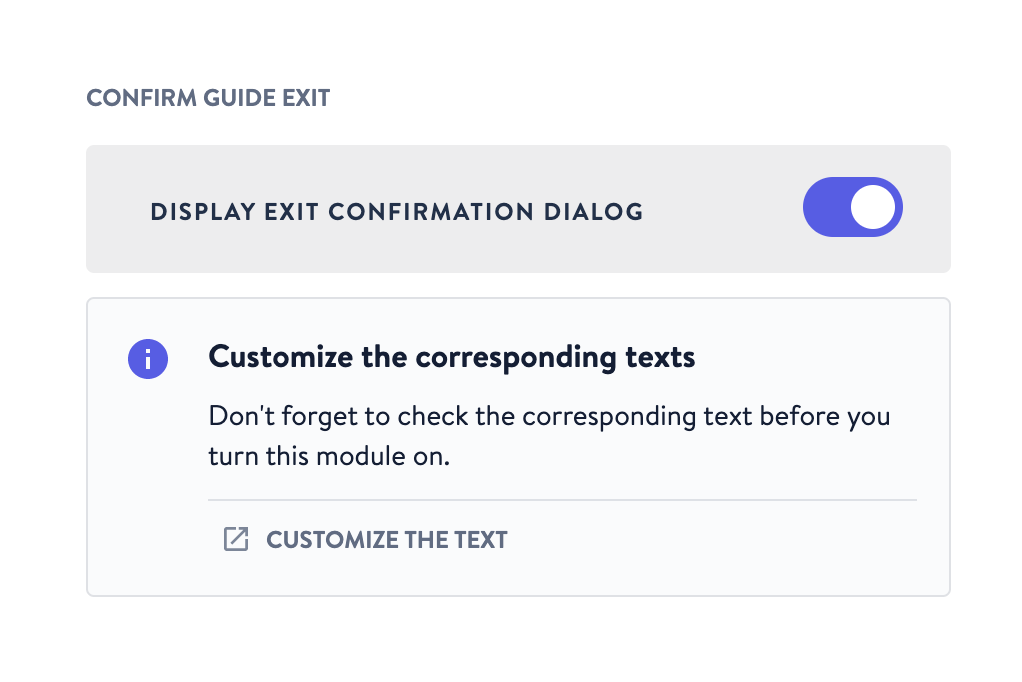Click the word "Customize" in the bold heading
1022x682 pixels.
(x=269, y=357)
